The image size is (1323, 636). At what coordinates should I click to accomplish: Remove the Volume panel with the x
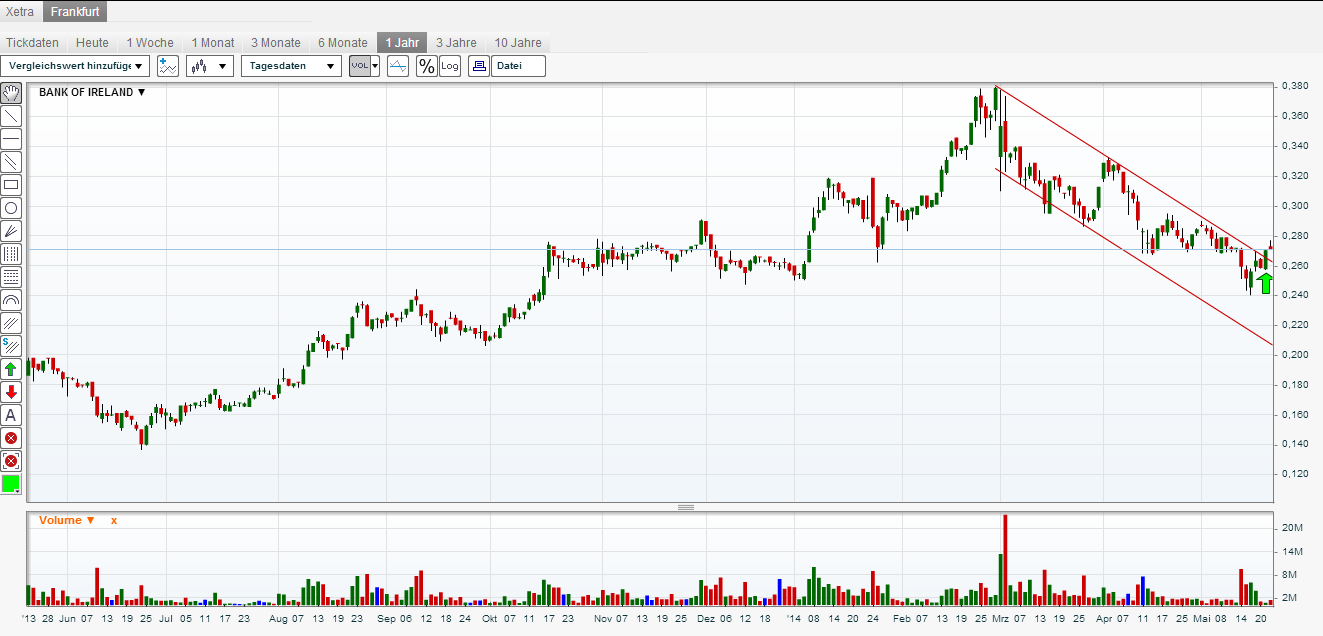114,520
